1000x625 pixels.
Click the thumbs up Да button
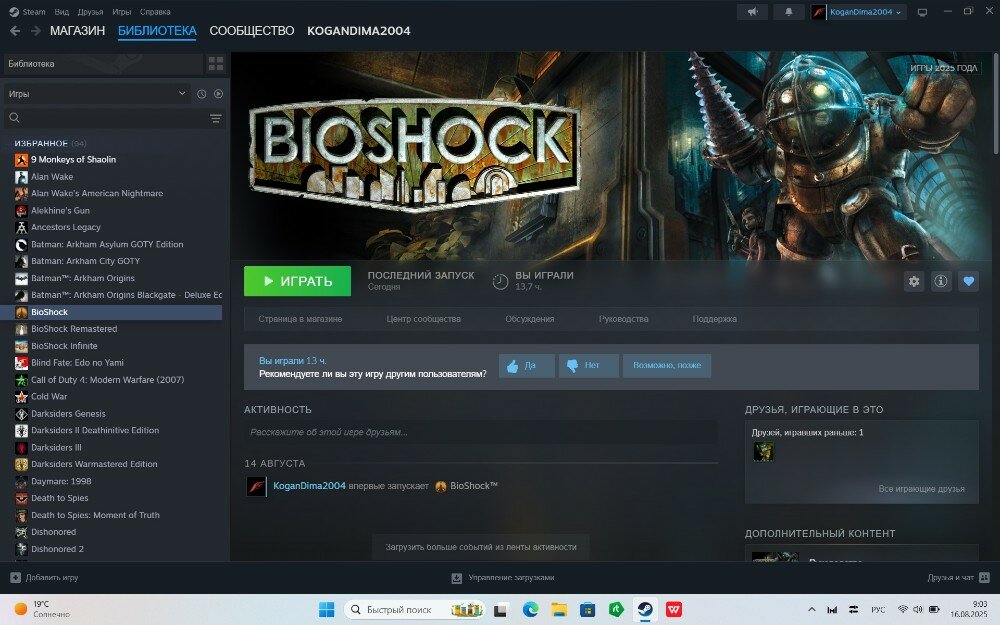pyautogui.click(x=527, y=366)
